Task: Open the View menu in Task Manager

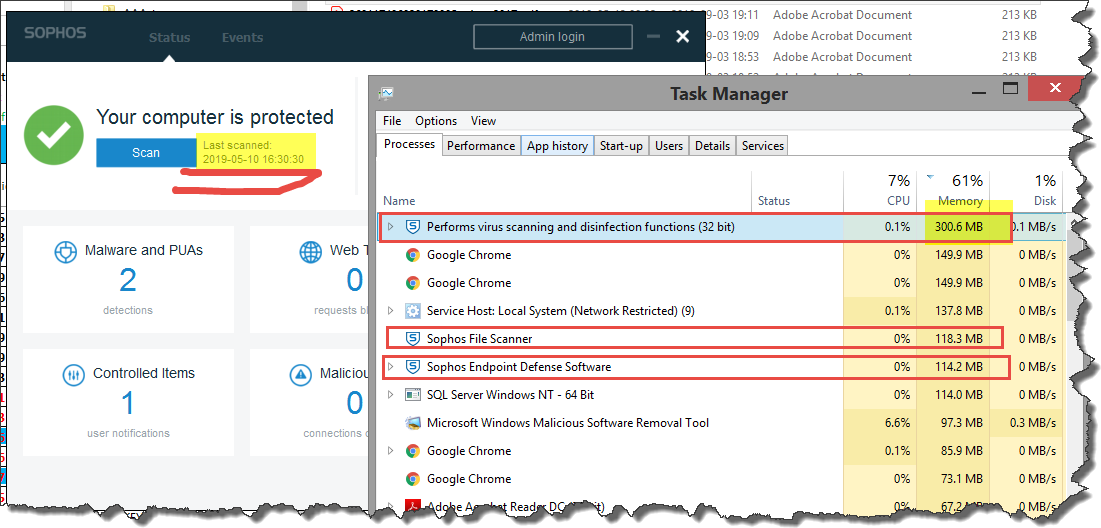Action: coord(483,121)
